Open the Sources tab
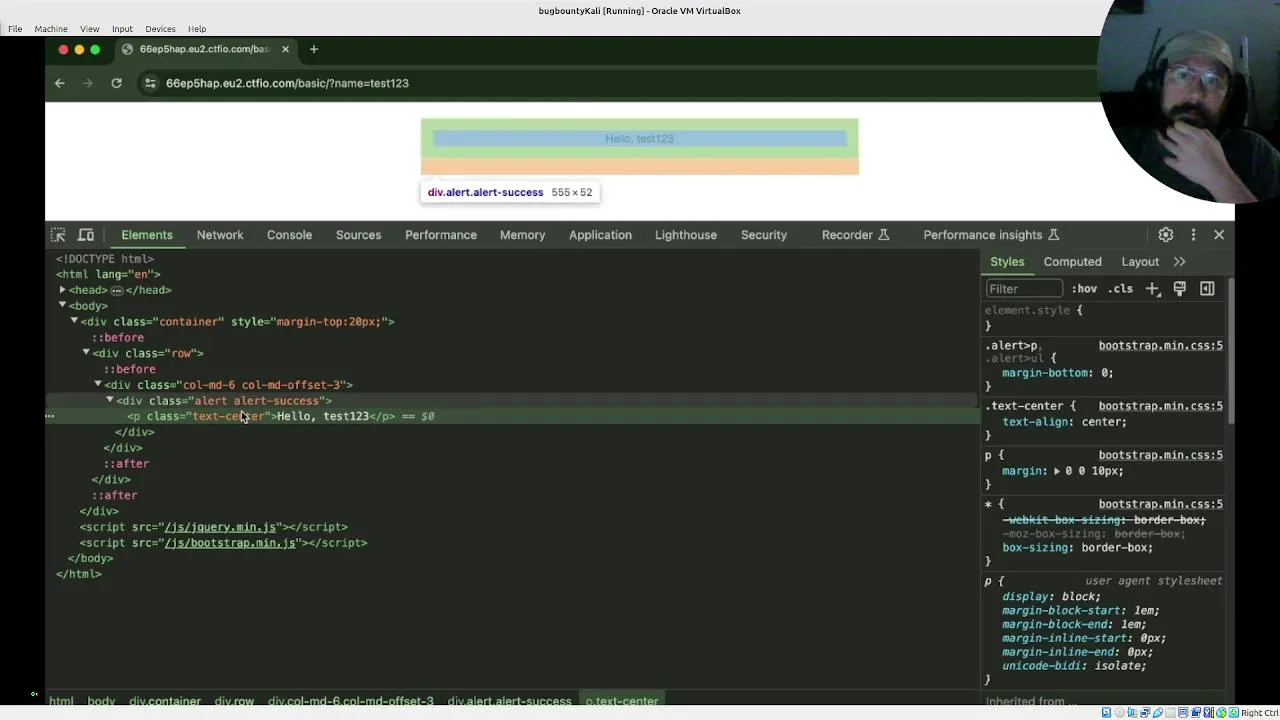This screenshot has height=720, width=1280. pyautogui.click(x=358, y=235)
